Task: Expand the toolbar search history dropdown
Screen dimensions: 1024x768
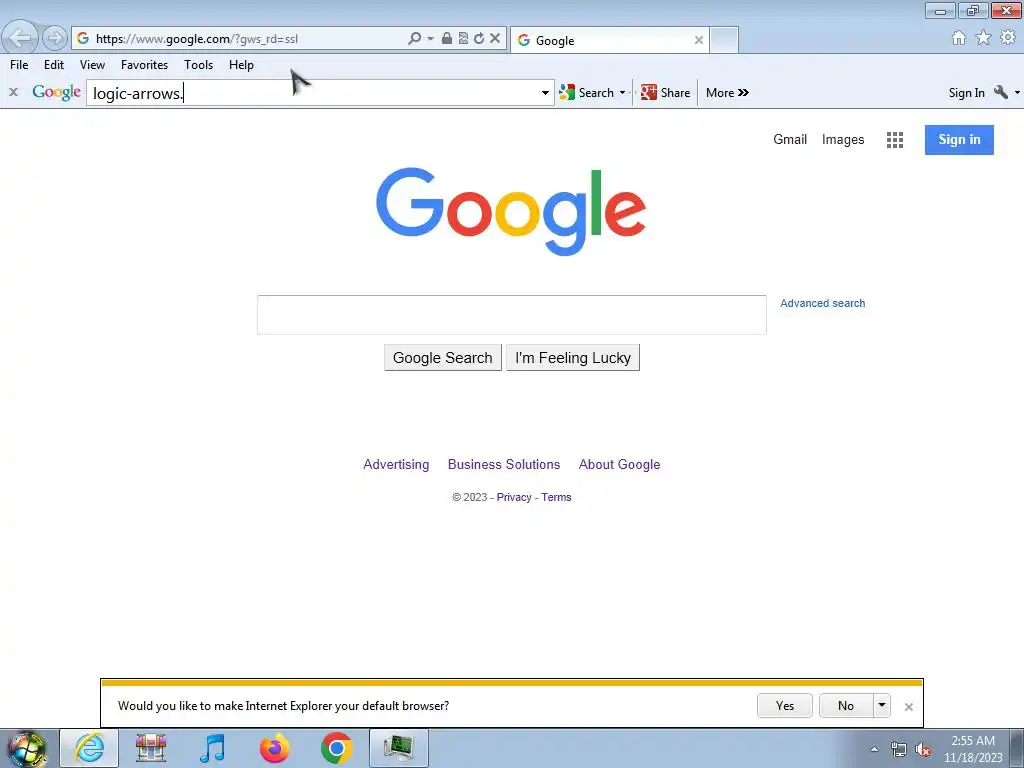Action: (545, 93)
